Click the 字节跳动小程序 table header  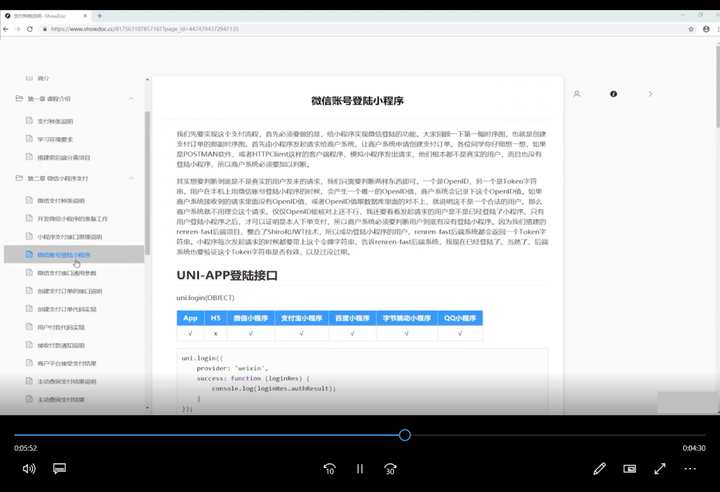tap(407, 318)
